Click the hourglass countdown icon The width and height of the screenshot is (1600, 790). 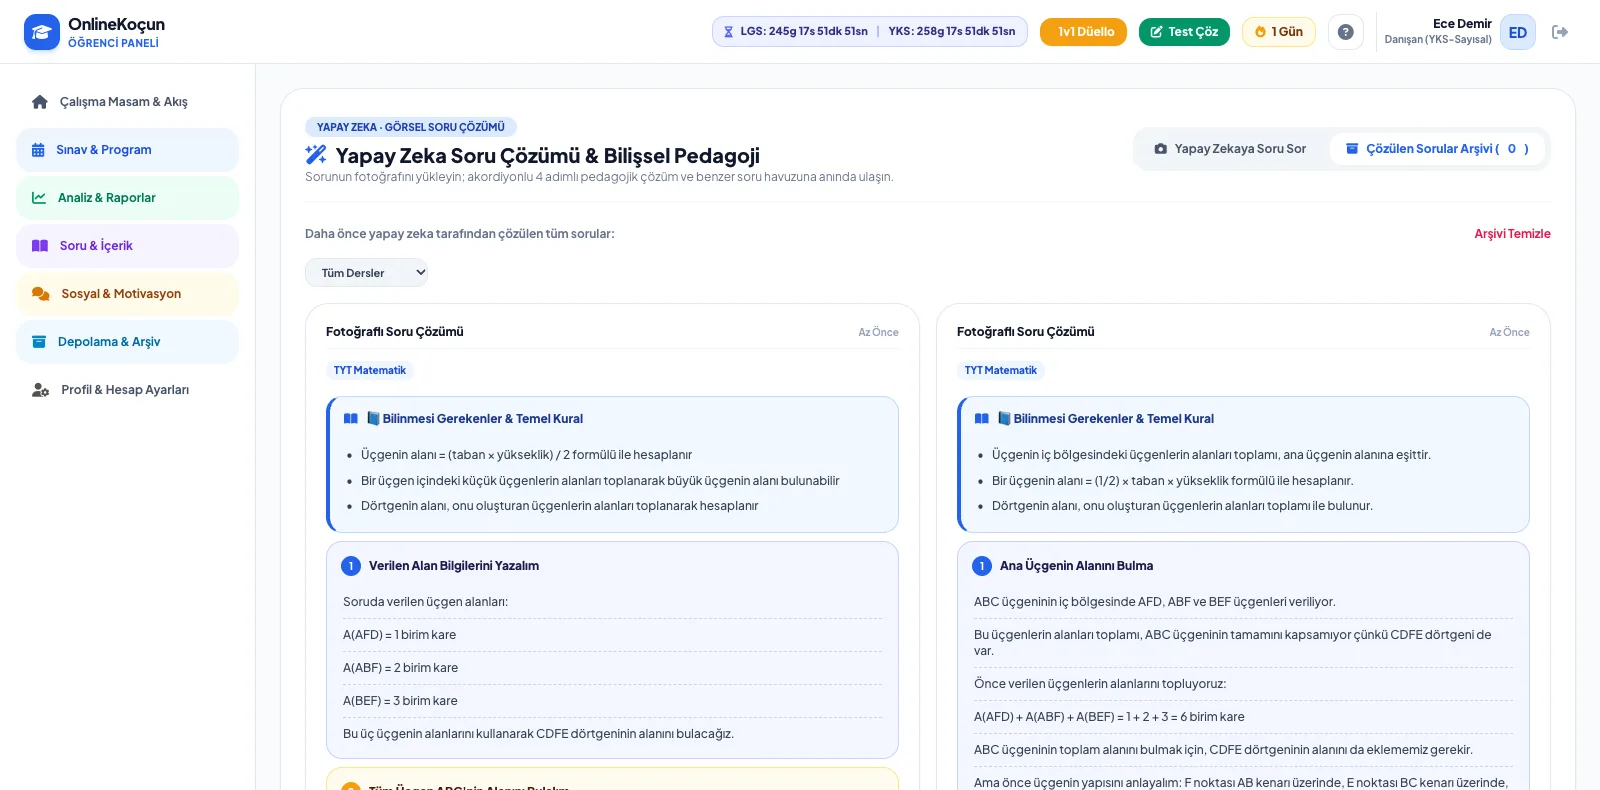coord(728,32)
